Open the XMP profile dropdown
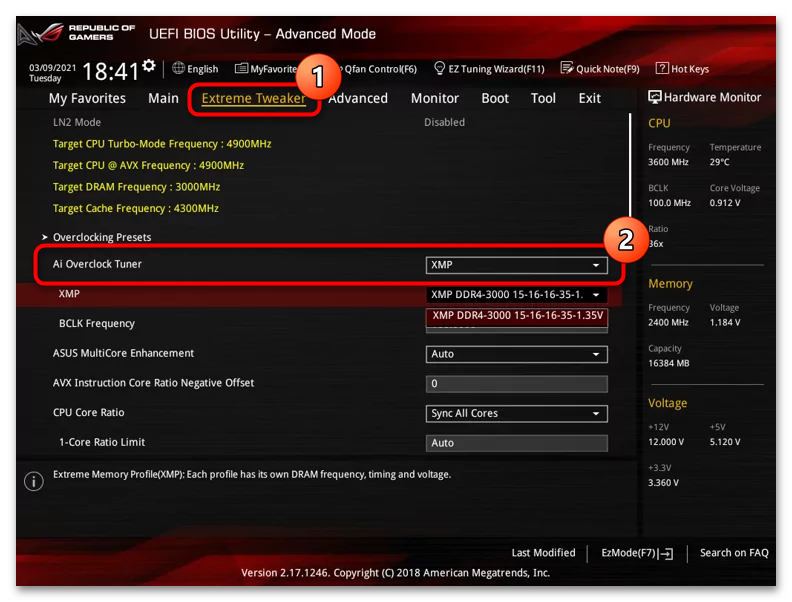Image resolution: width=792 pixels, height=602 pixels. 516,294
